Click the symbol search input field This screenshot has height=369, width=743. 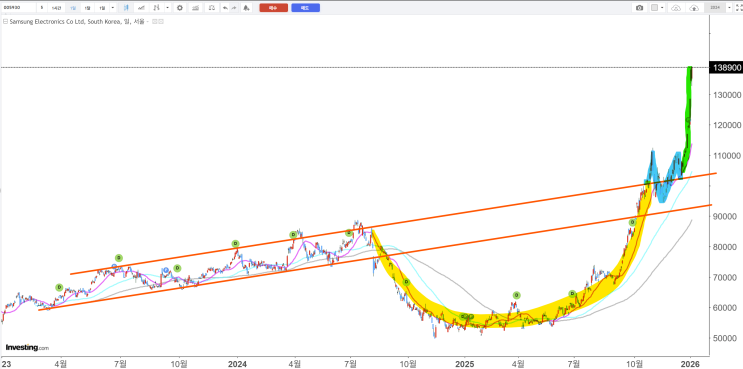(x=18, y=8)
